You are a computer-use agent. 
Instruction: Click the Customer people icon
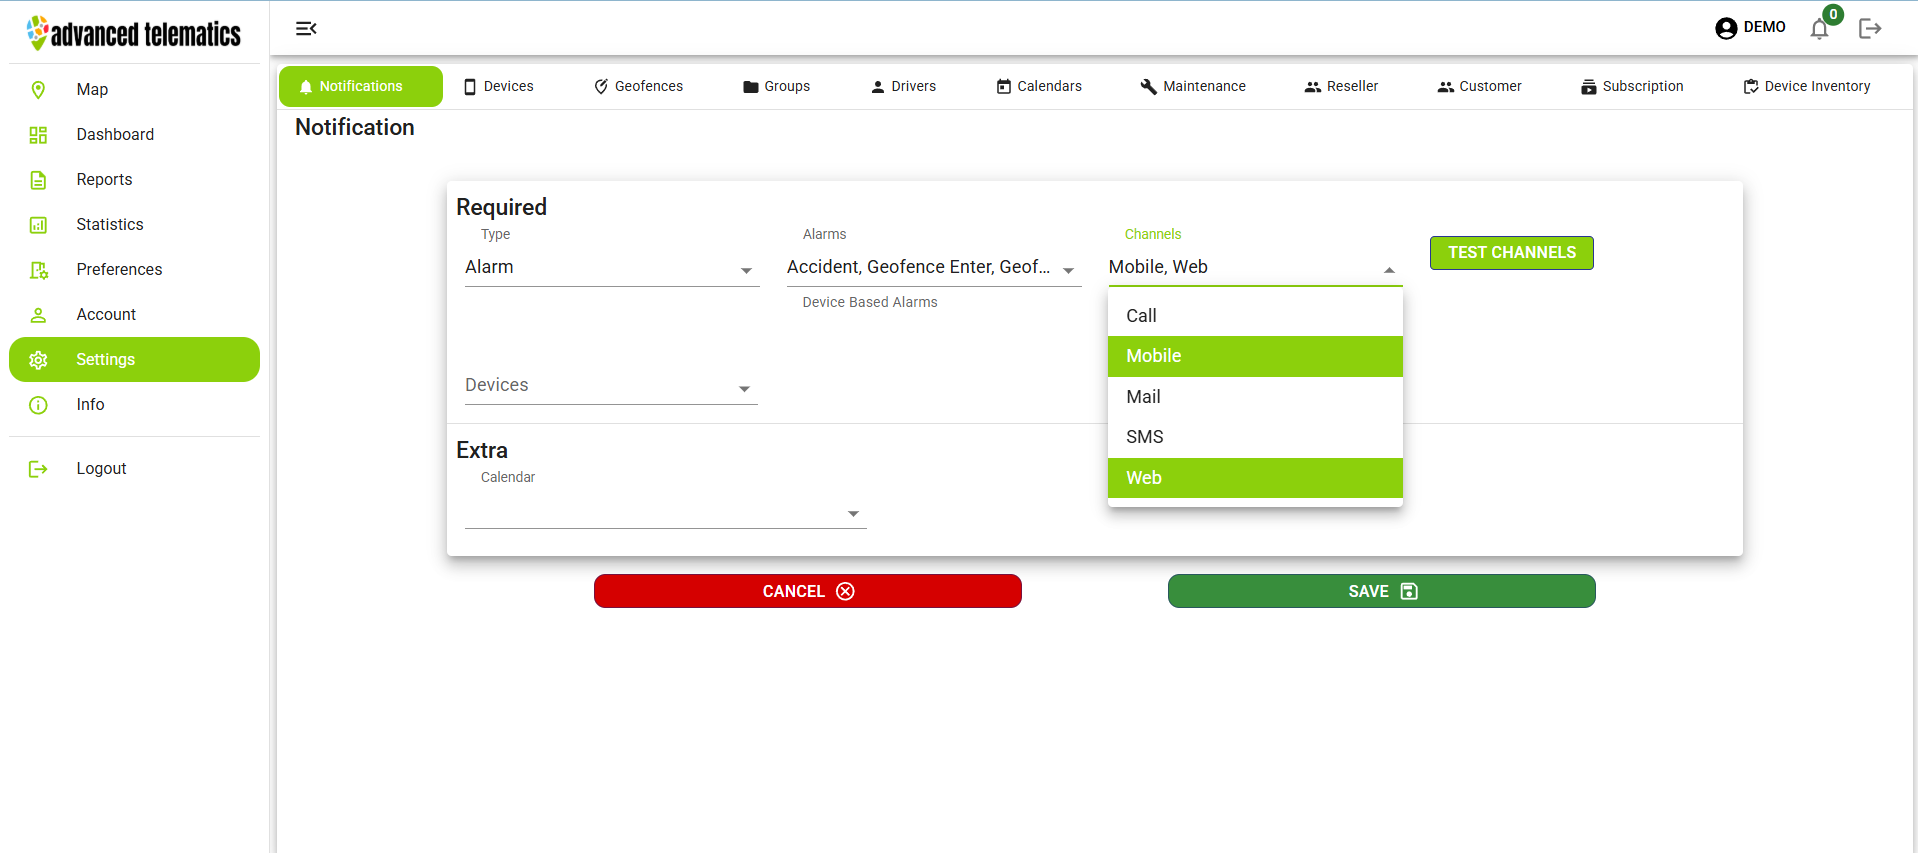1446,87
